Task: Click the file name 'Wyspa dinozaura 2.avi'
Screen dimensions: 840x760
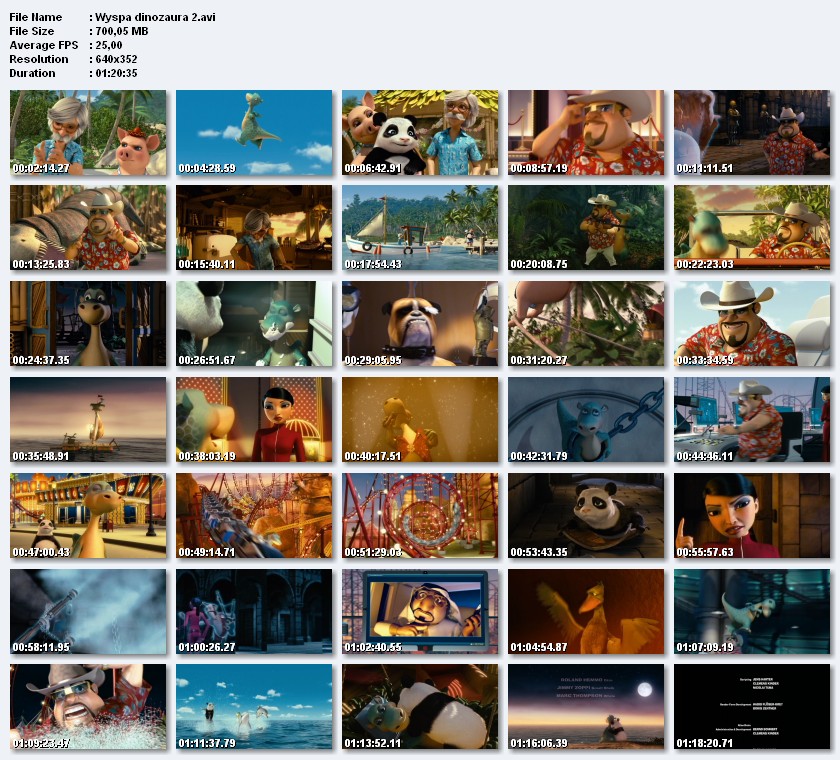Action: (155, 17)
